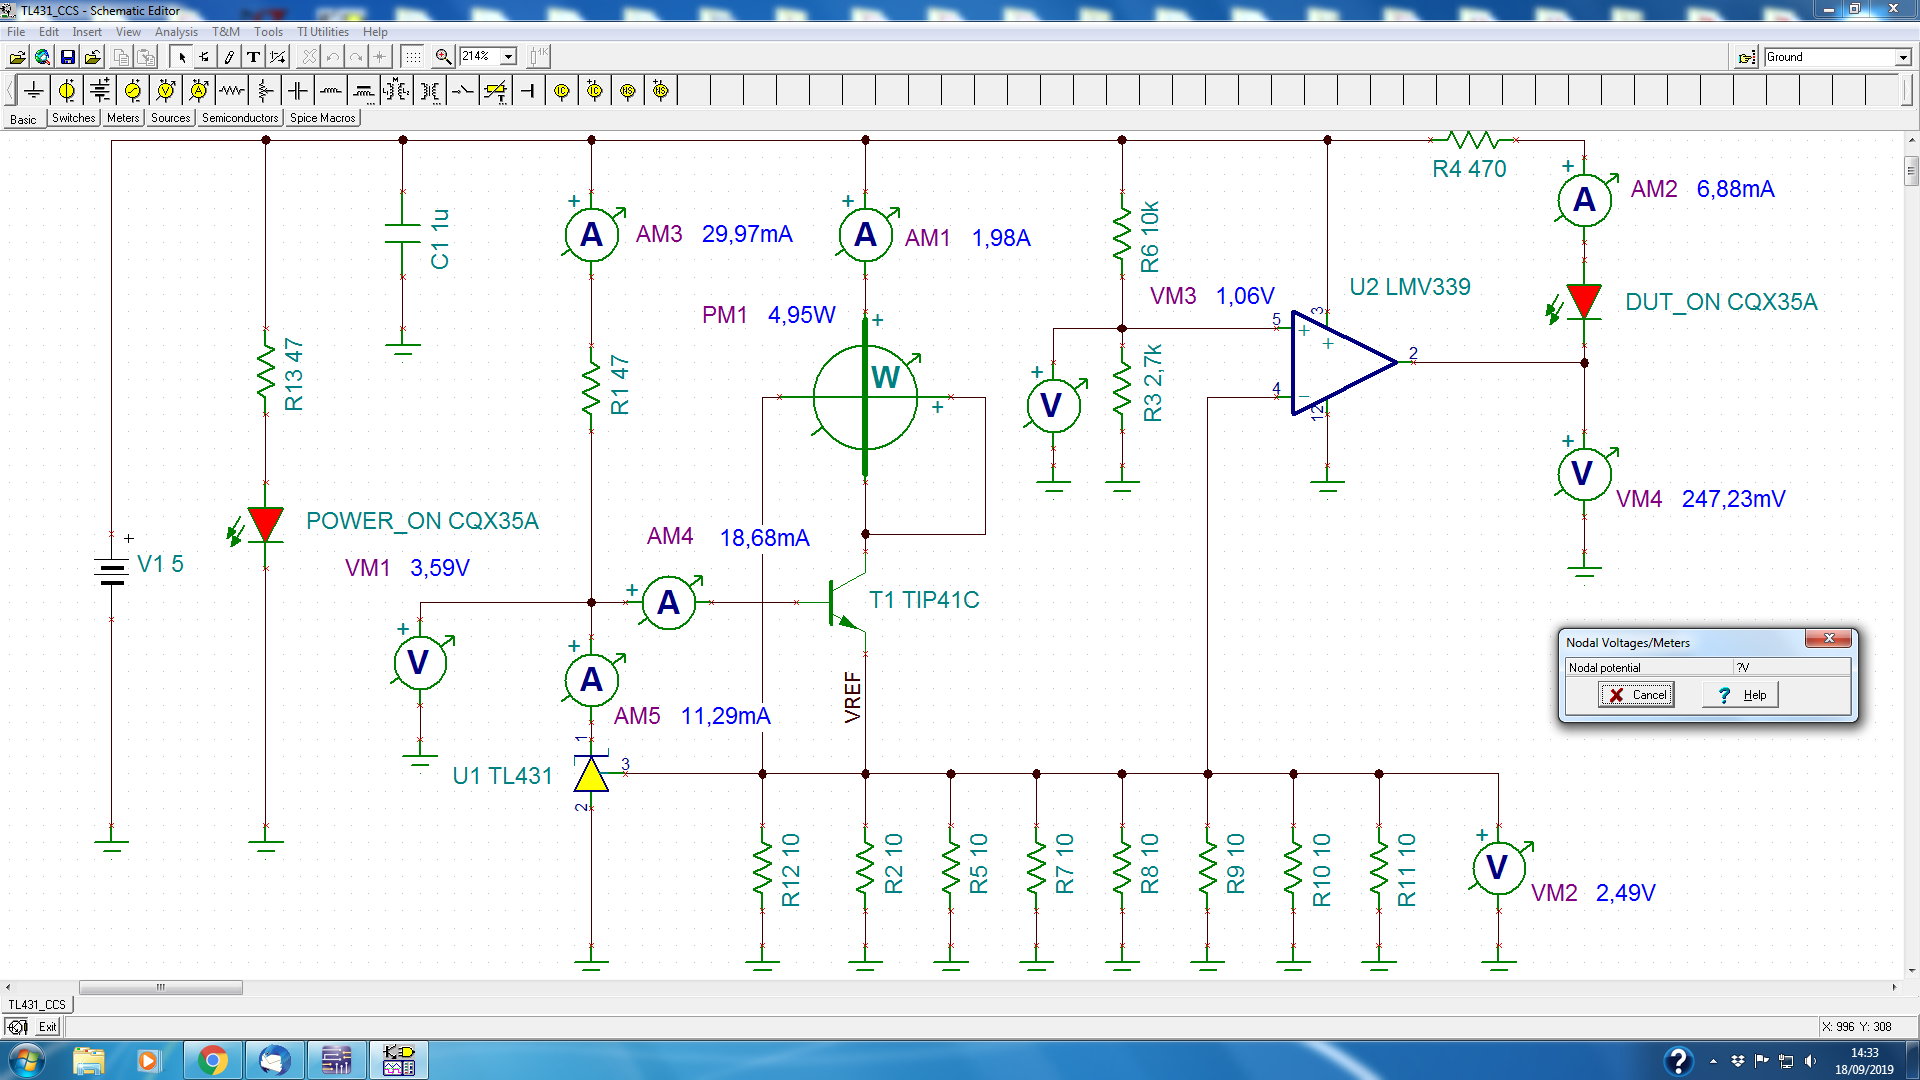The height and width of the screenshot is (1080, 1920).
Task: Open Google Chrome from the taskbar
Action: 212,1060
